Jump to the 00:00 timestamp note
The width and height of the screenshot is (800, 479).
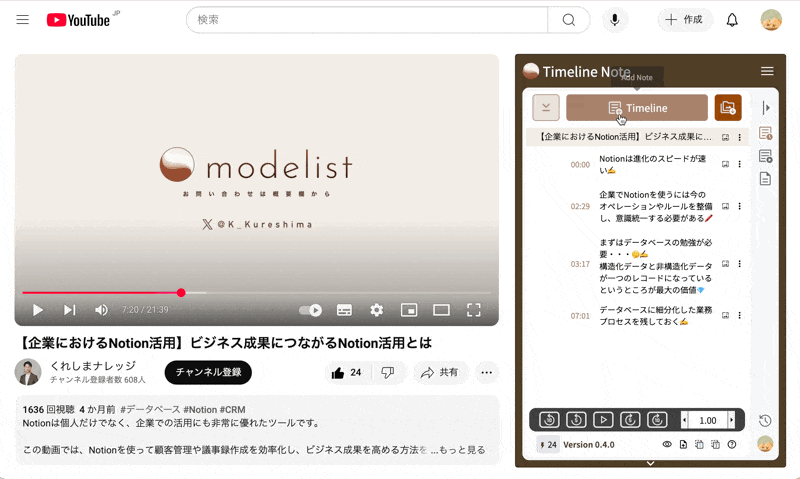click(580, 165)
